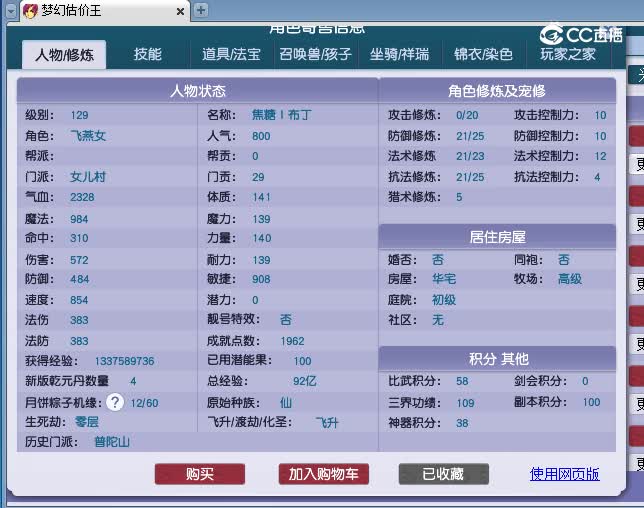
Task: Select the 梦幻估价王 browser tab title
Action: pos(71,11)
